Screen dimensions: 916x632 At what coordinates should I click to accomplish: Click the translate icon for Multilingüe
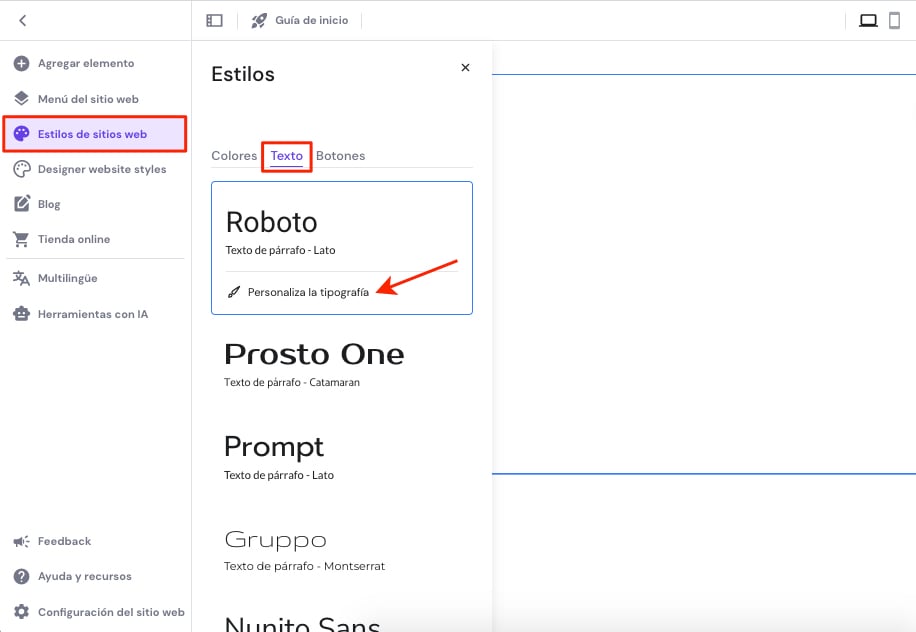coord(22,278)
